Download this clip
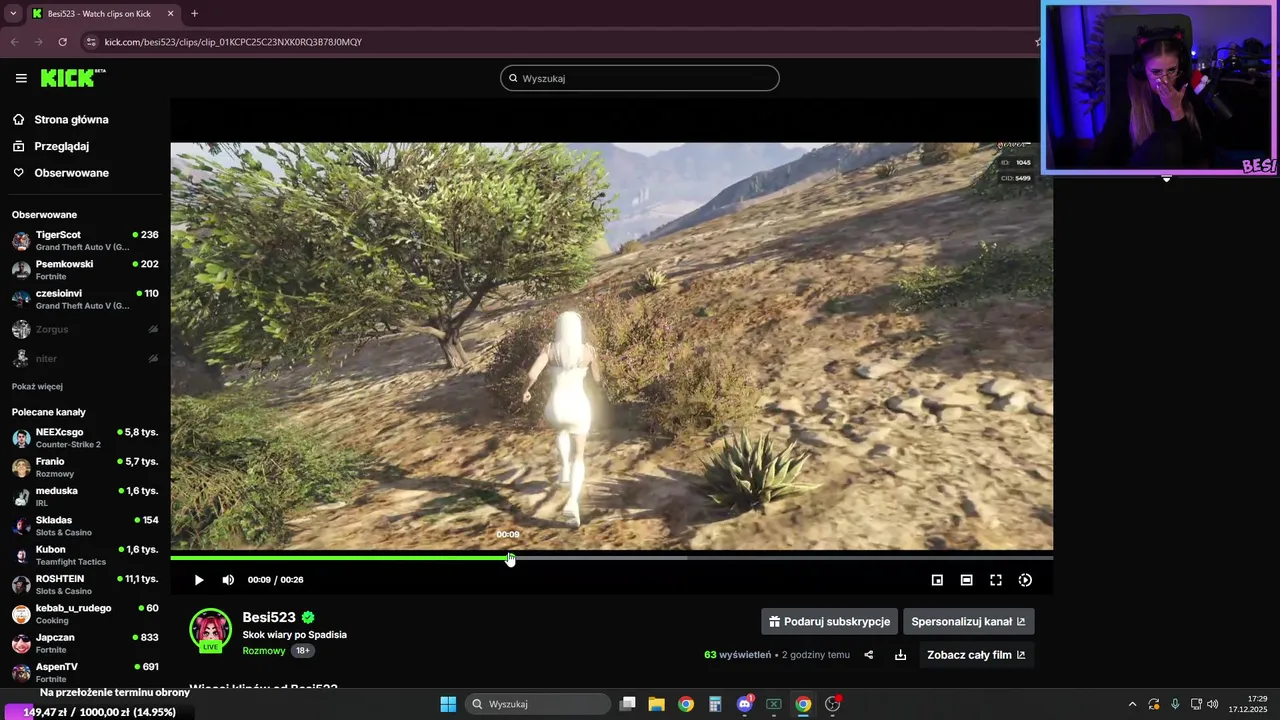 tap(900, 655)
